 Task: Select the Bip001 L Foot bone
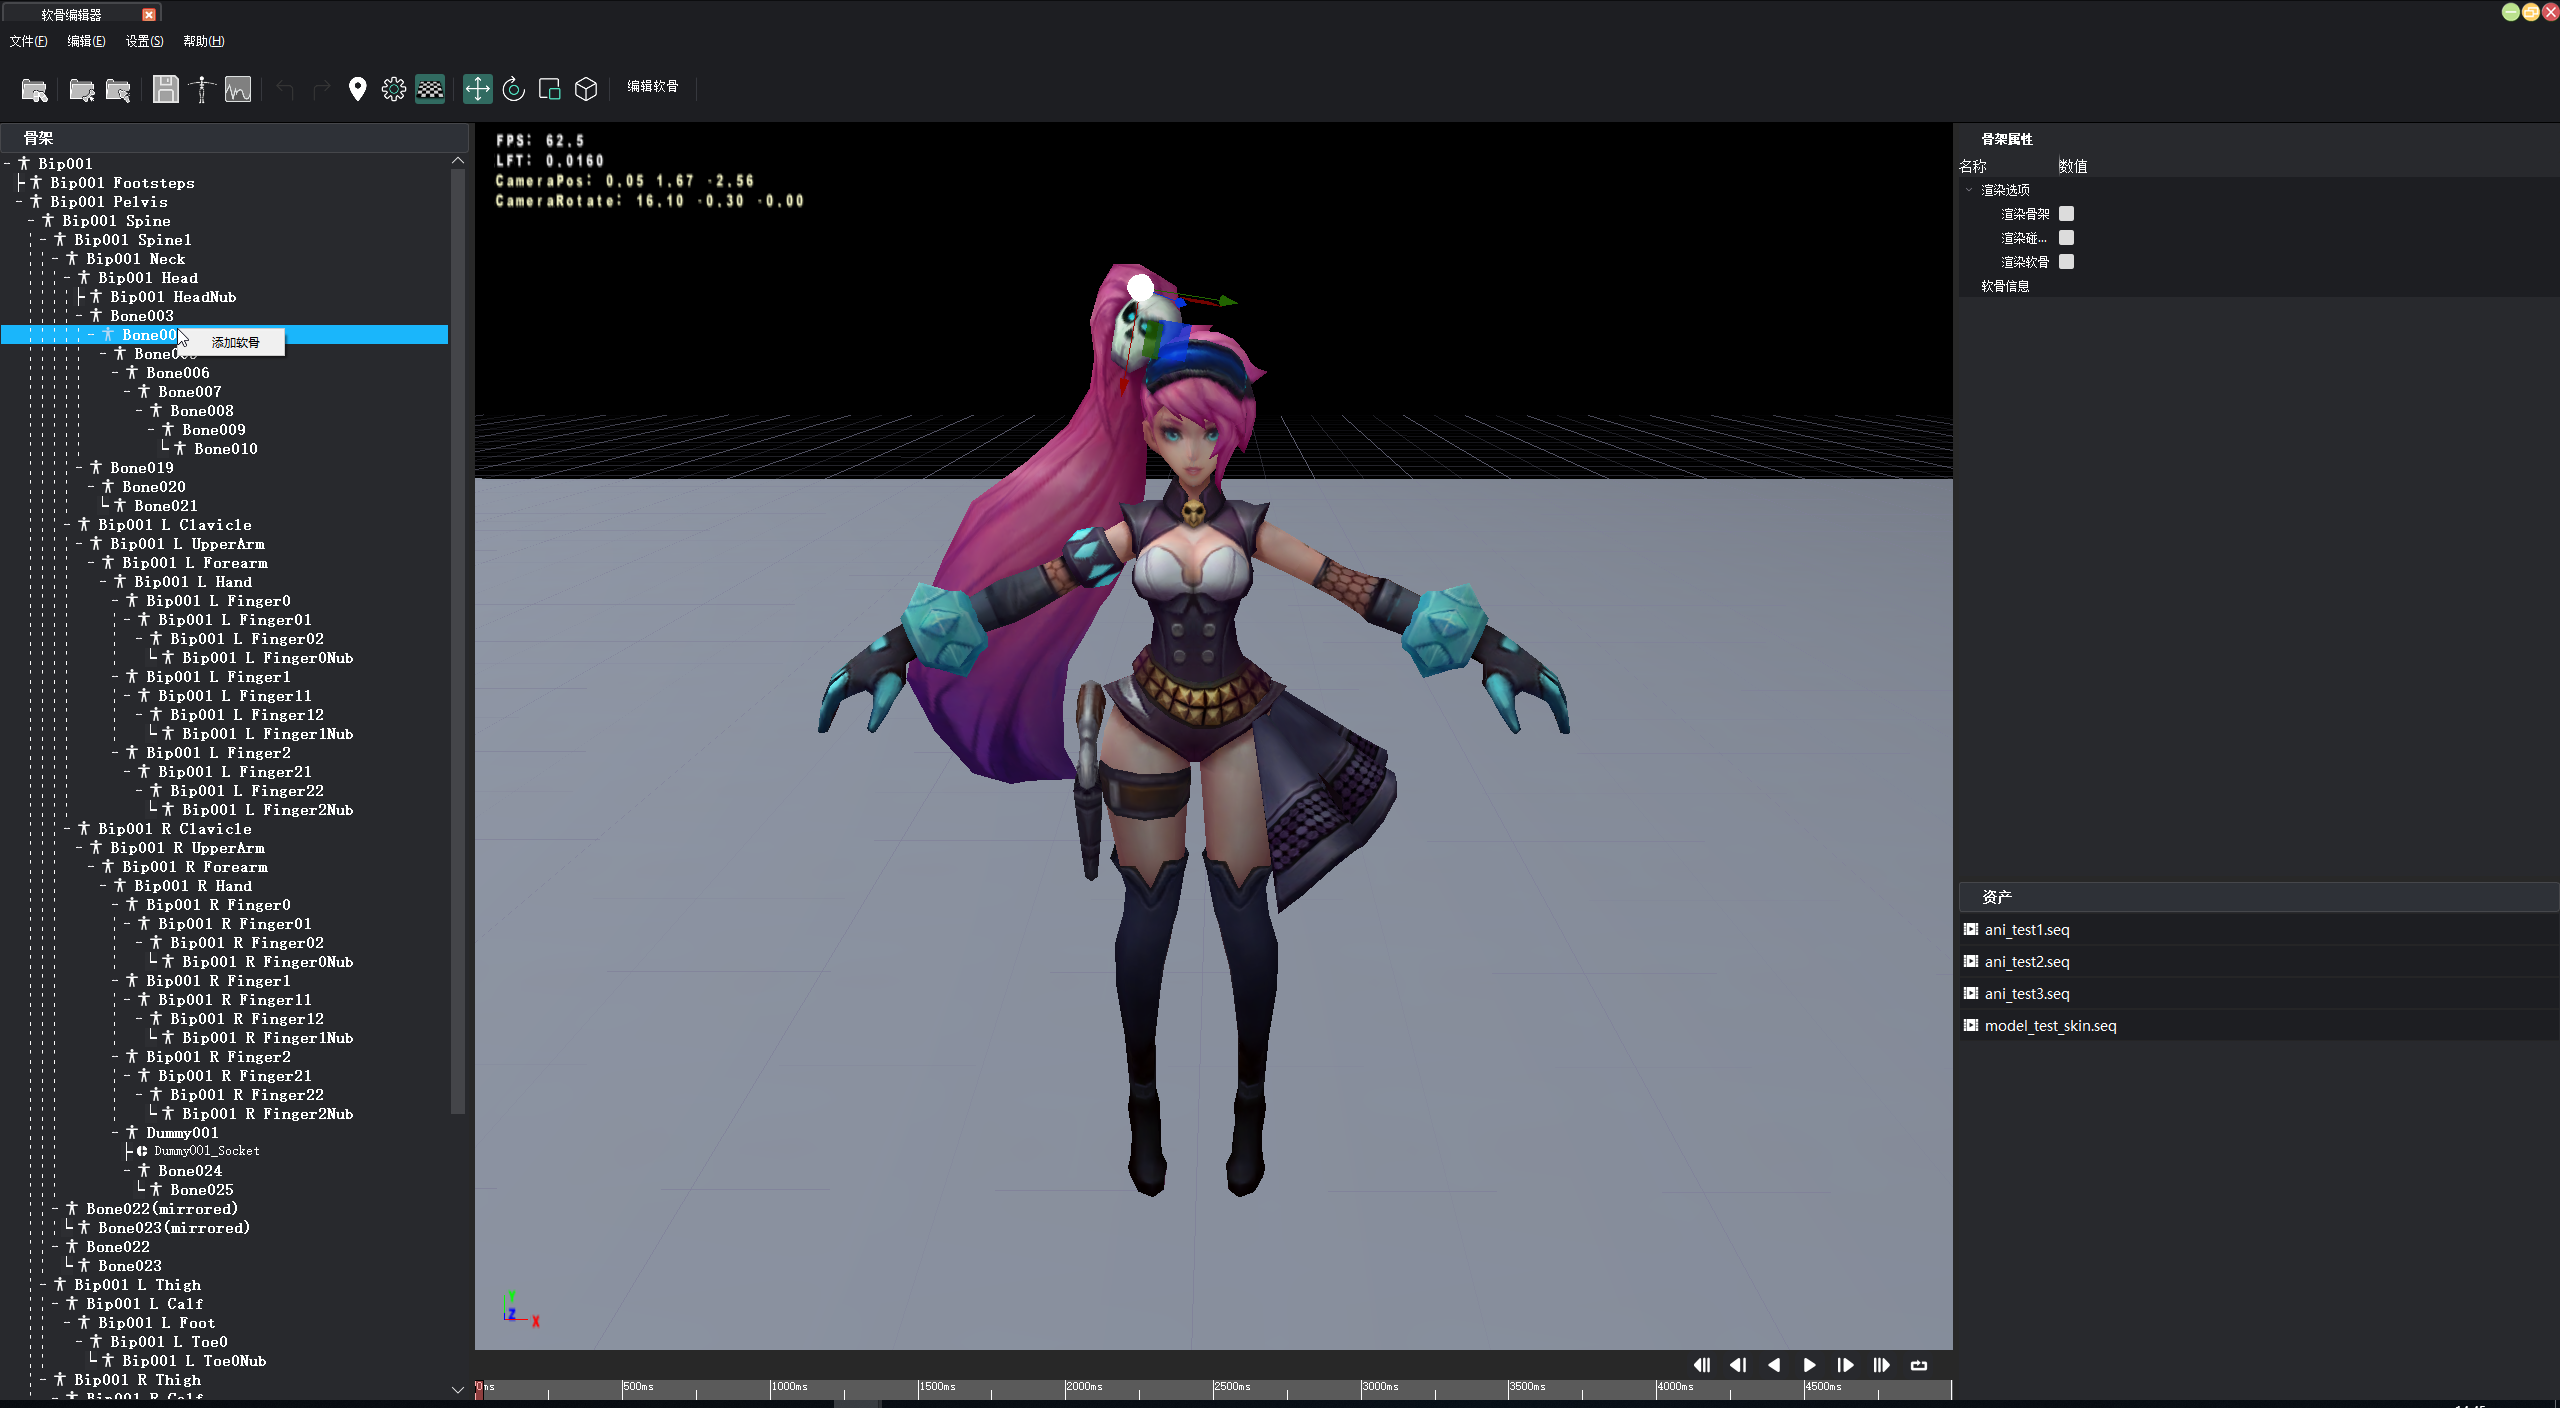point(156,1323)
